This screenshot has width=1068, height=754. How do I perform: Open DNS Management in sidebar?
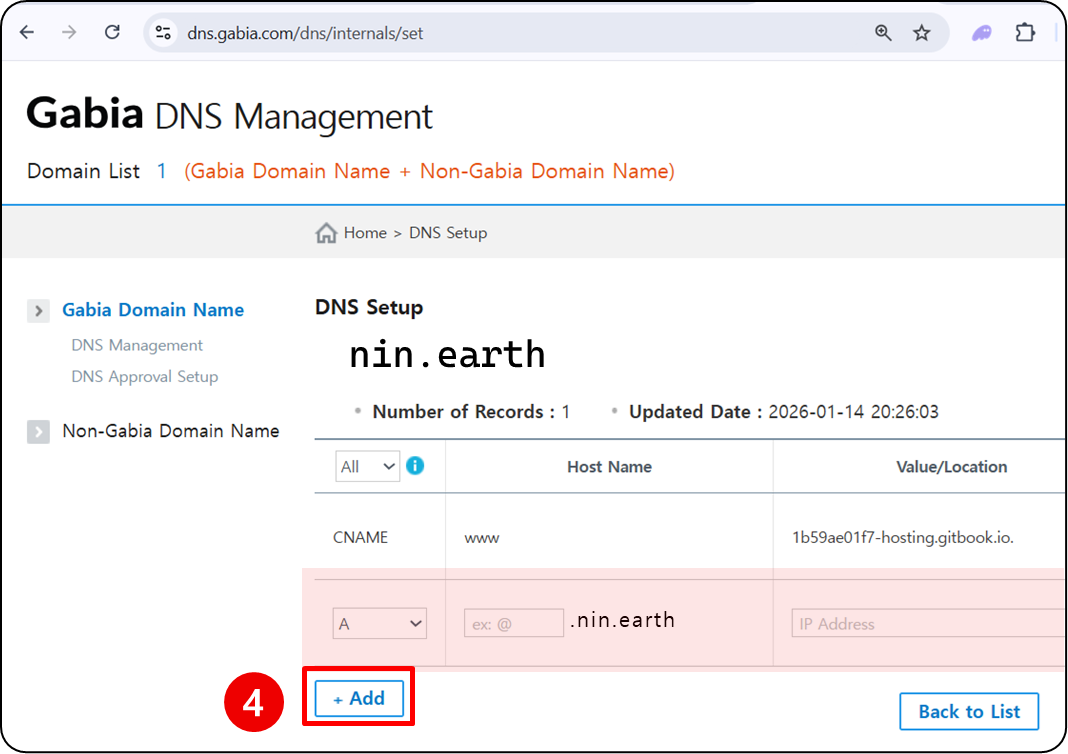click(x=137, y=345)
